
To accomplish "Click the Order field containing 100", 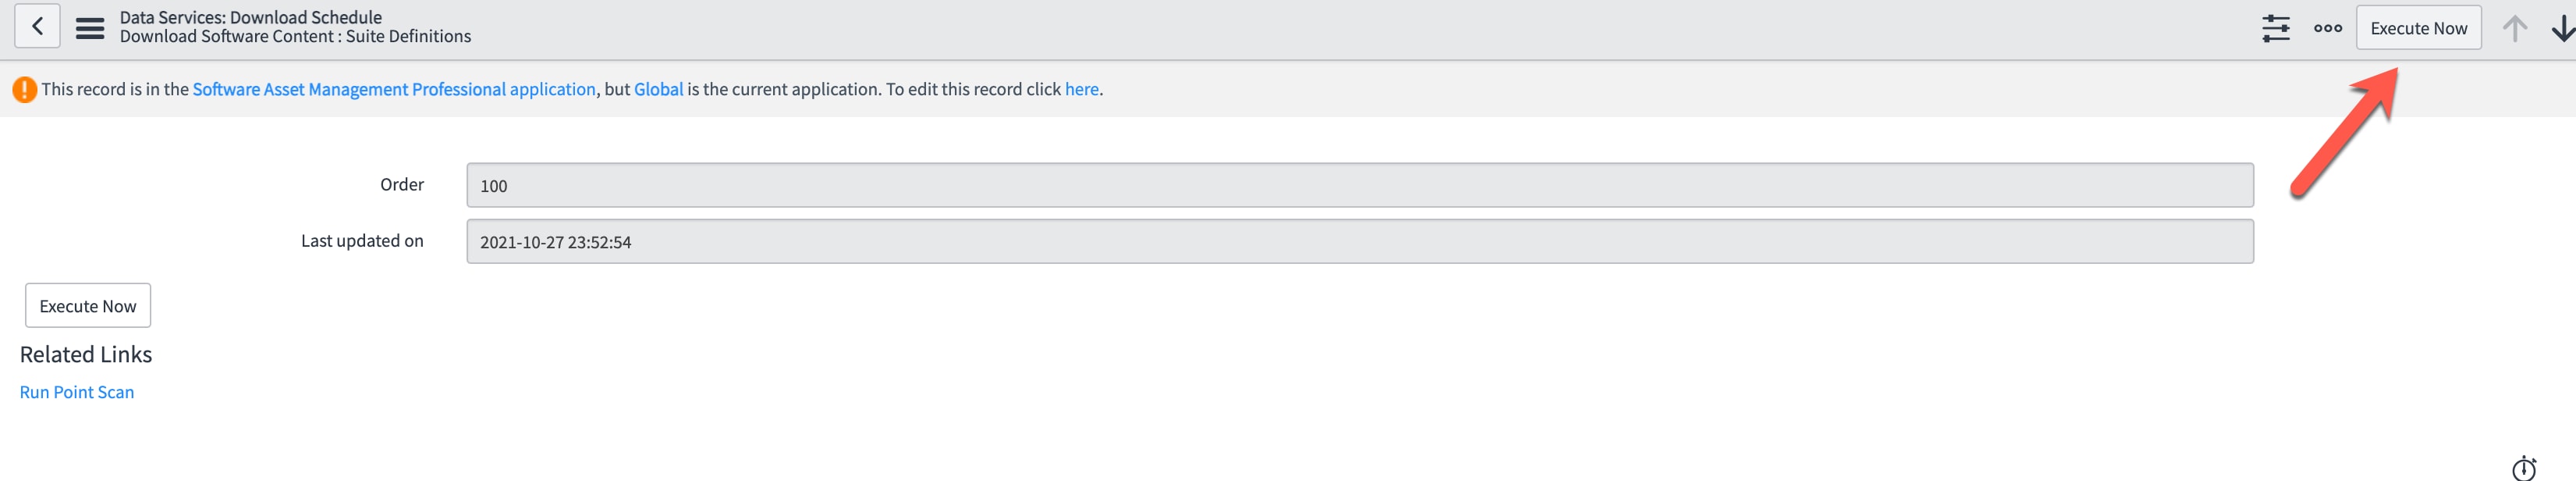I will 1359,186.
